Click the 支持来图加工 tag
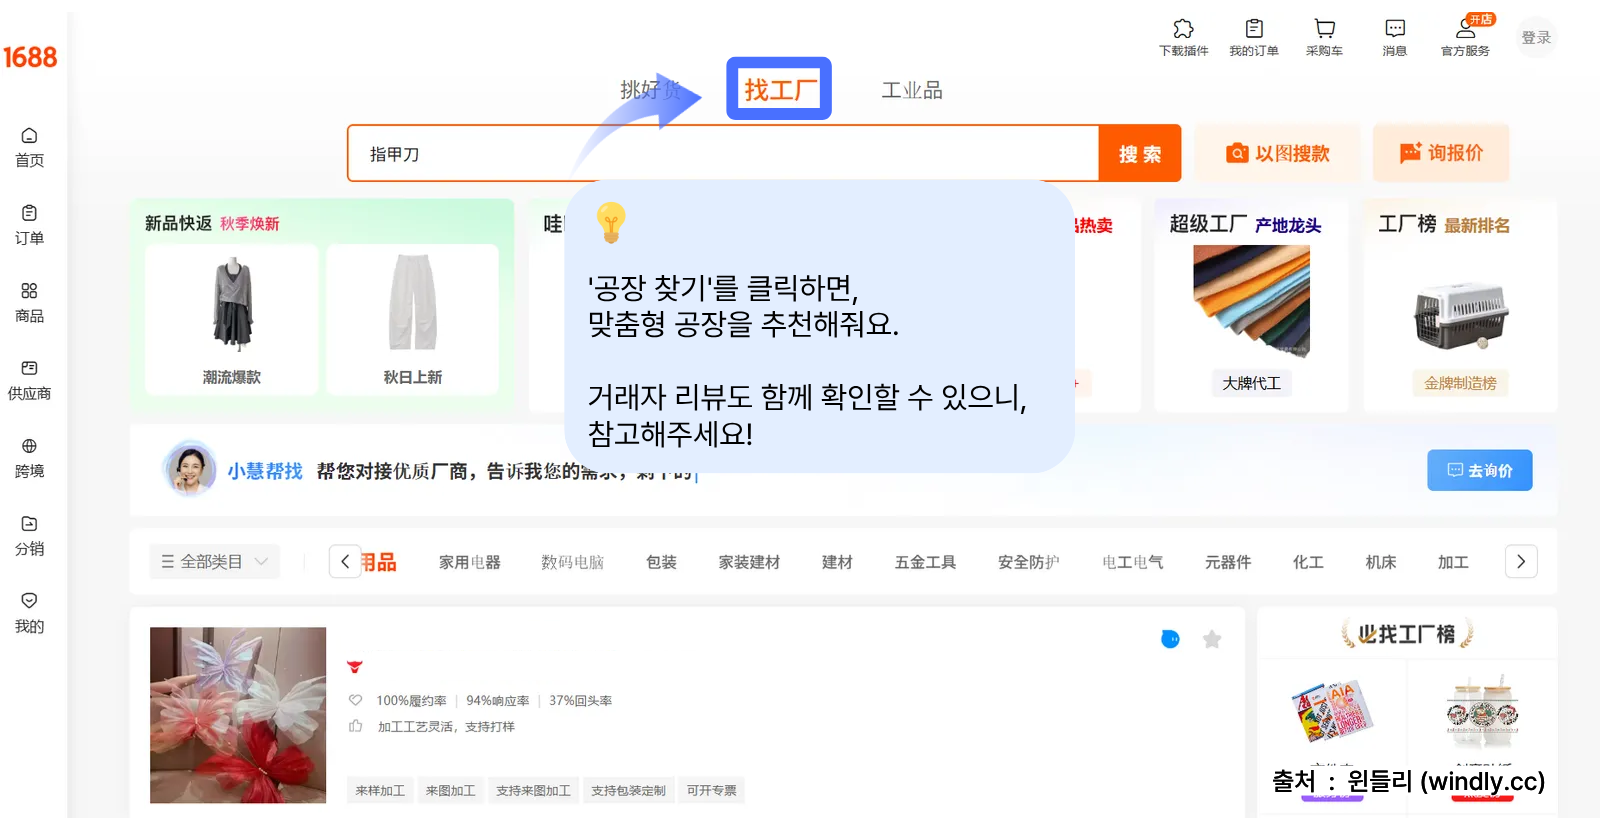Image resolution: width=1600 pixels, height=830 pixels. 534,790
